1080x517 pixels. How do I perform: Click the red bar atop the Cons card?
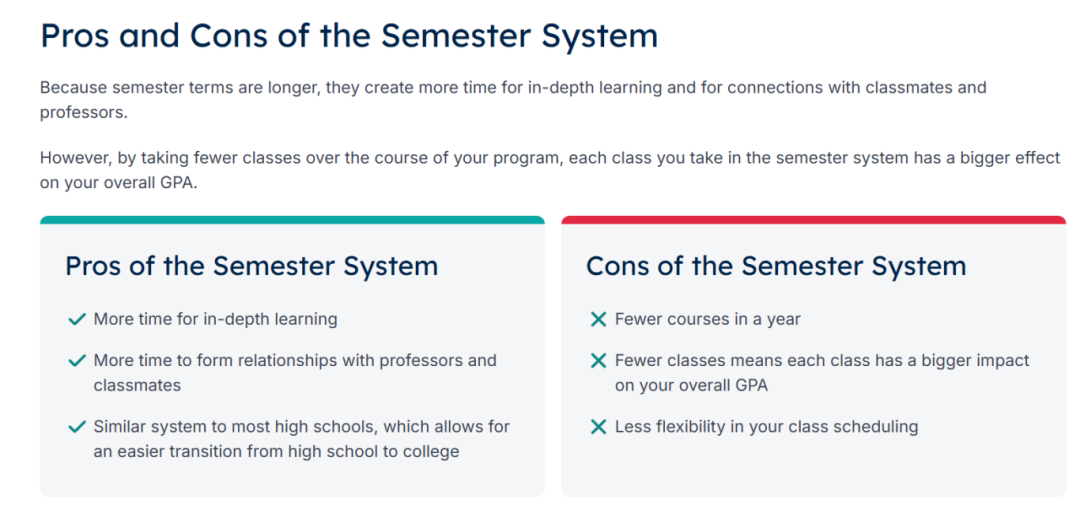click(813, 220)
